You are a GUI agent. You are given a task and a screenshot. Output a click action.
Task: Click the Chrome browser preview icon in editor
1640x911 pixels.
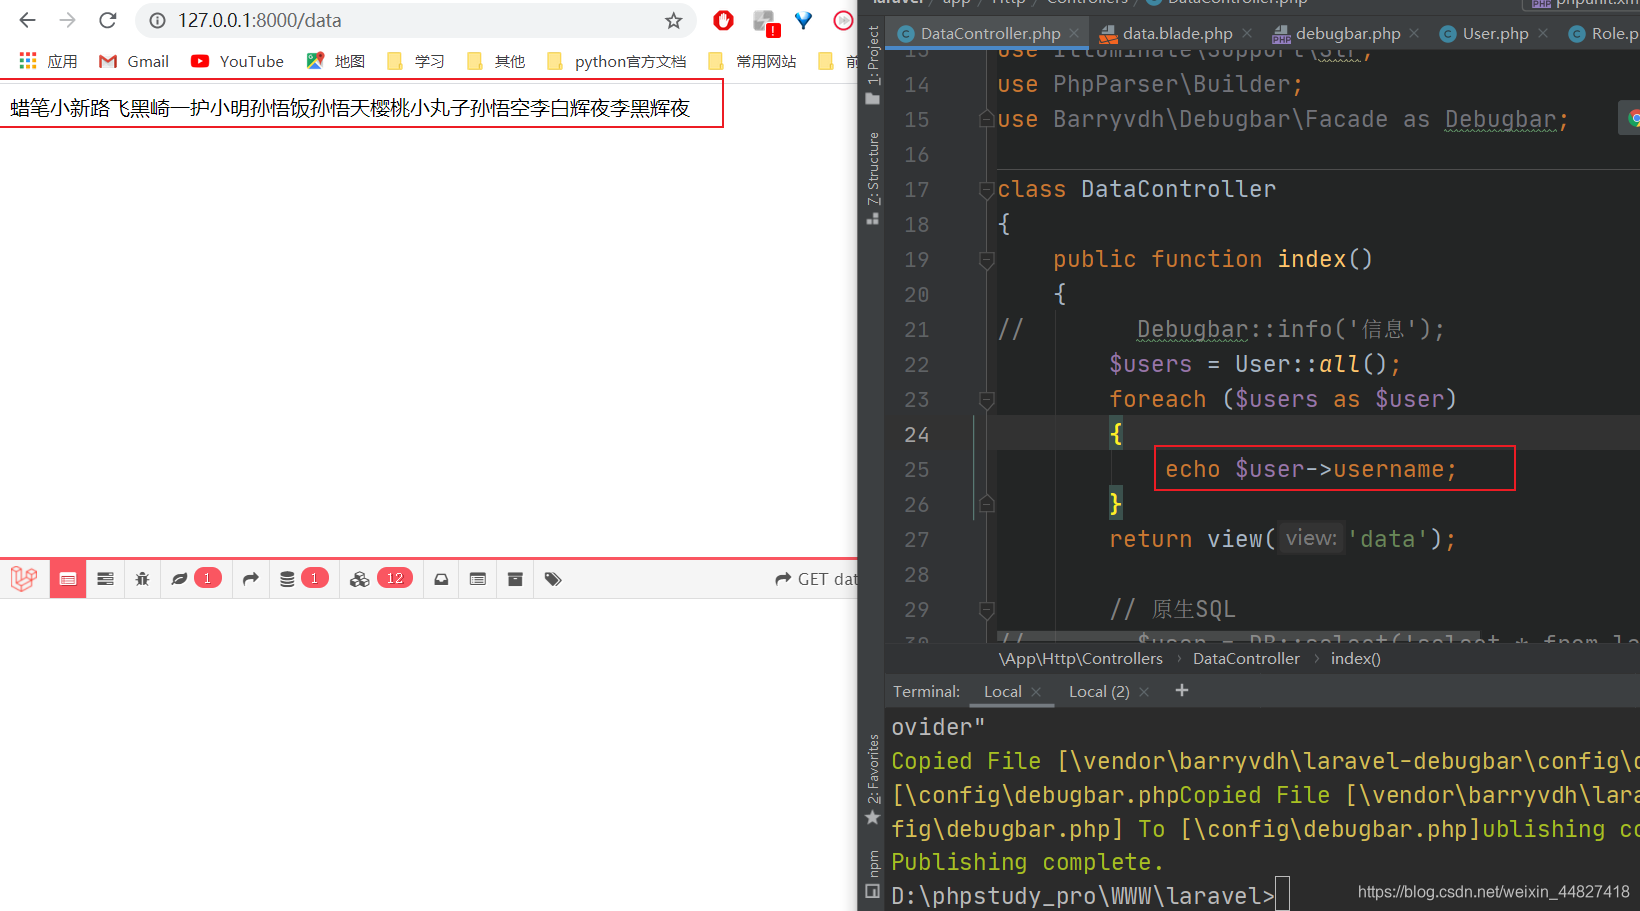(x=1633, y=118)
